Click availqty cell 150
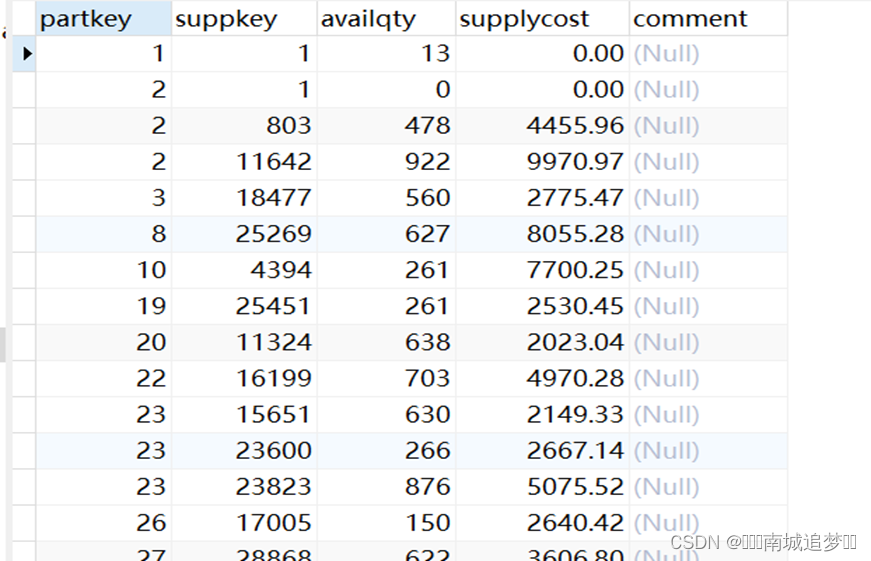Image resolution: width=871 pixels, height=561 pixels. click(386, 523)
